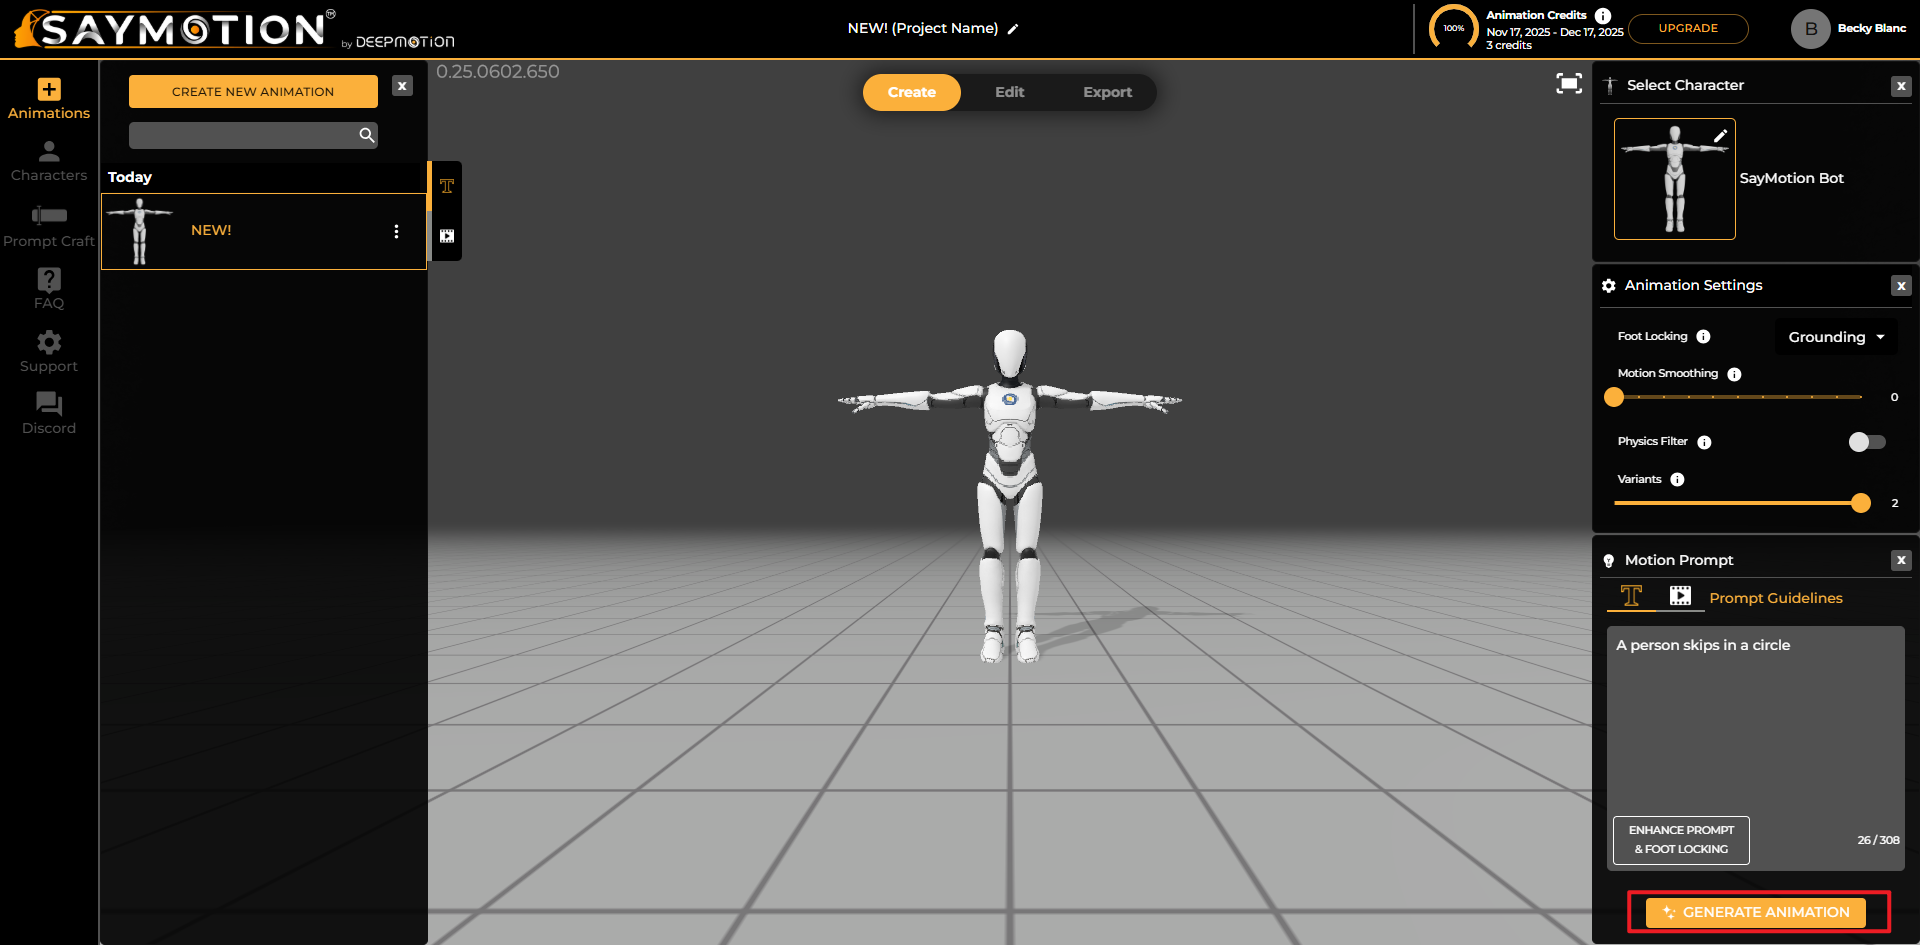Open Prompt Craft from the sidebar

click(48, 222)
